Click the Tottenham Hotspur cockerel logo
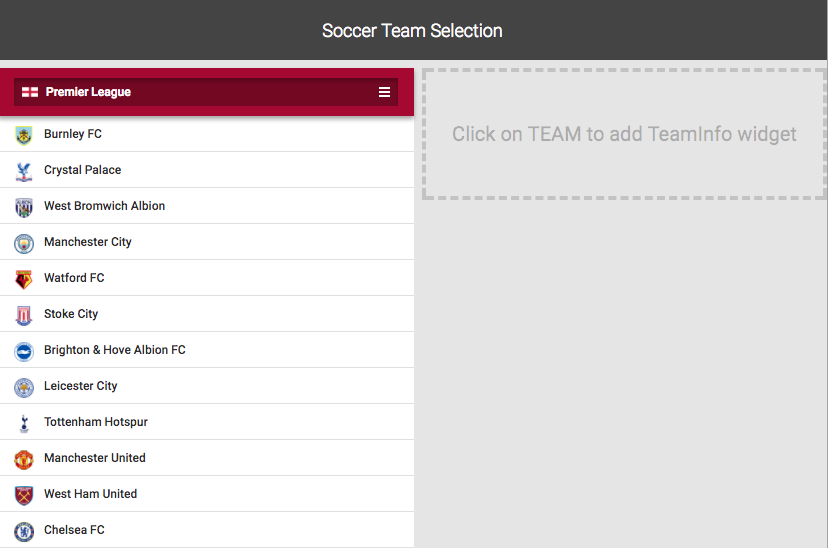Screen dimensions: 828x548 (24, 423)
